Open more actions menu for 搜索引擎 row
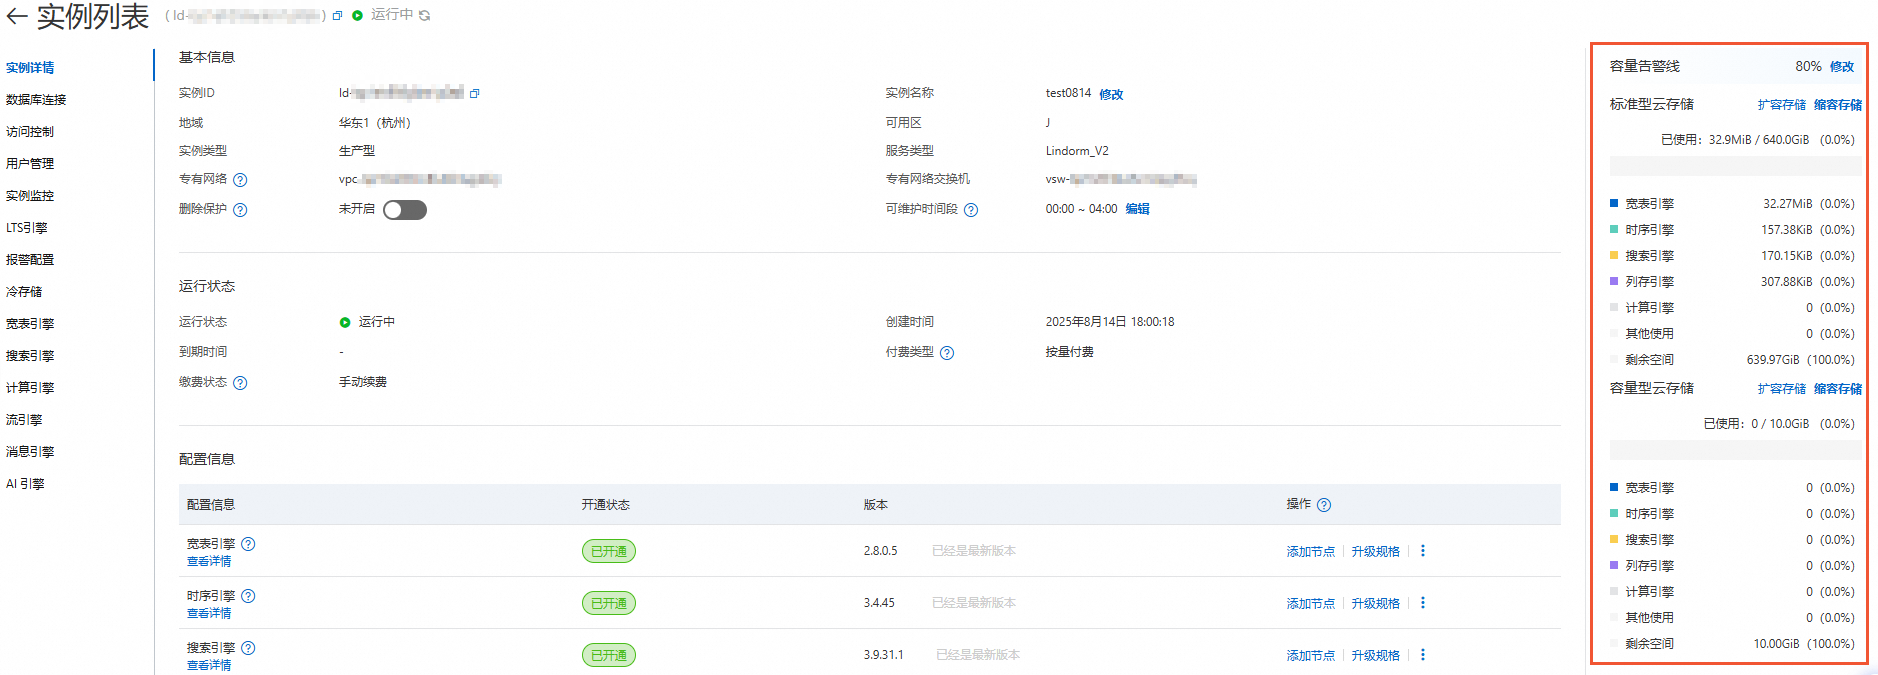The width and height of the screenshot is (1878, 675). [1423, 655]
